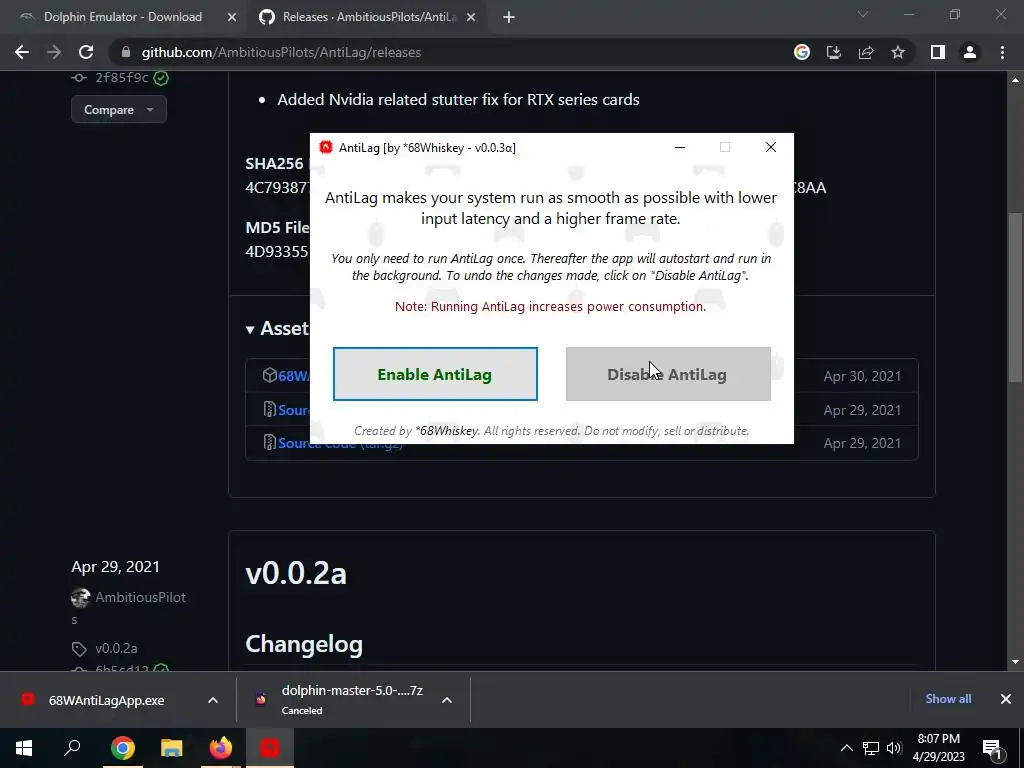
Task: Show hidden system tray icons
Action: [846, 748]
